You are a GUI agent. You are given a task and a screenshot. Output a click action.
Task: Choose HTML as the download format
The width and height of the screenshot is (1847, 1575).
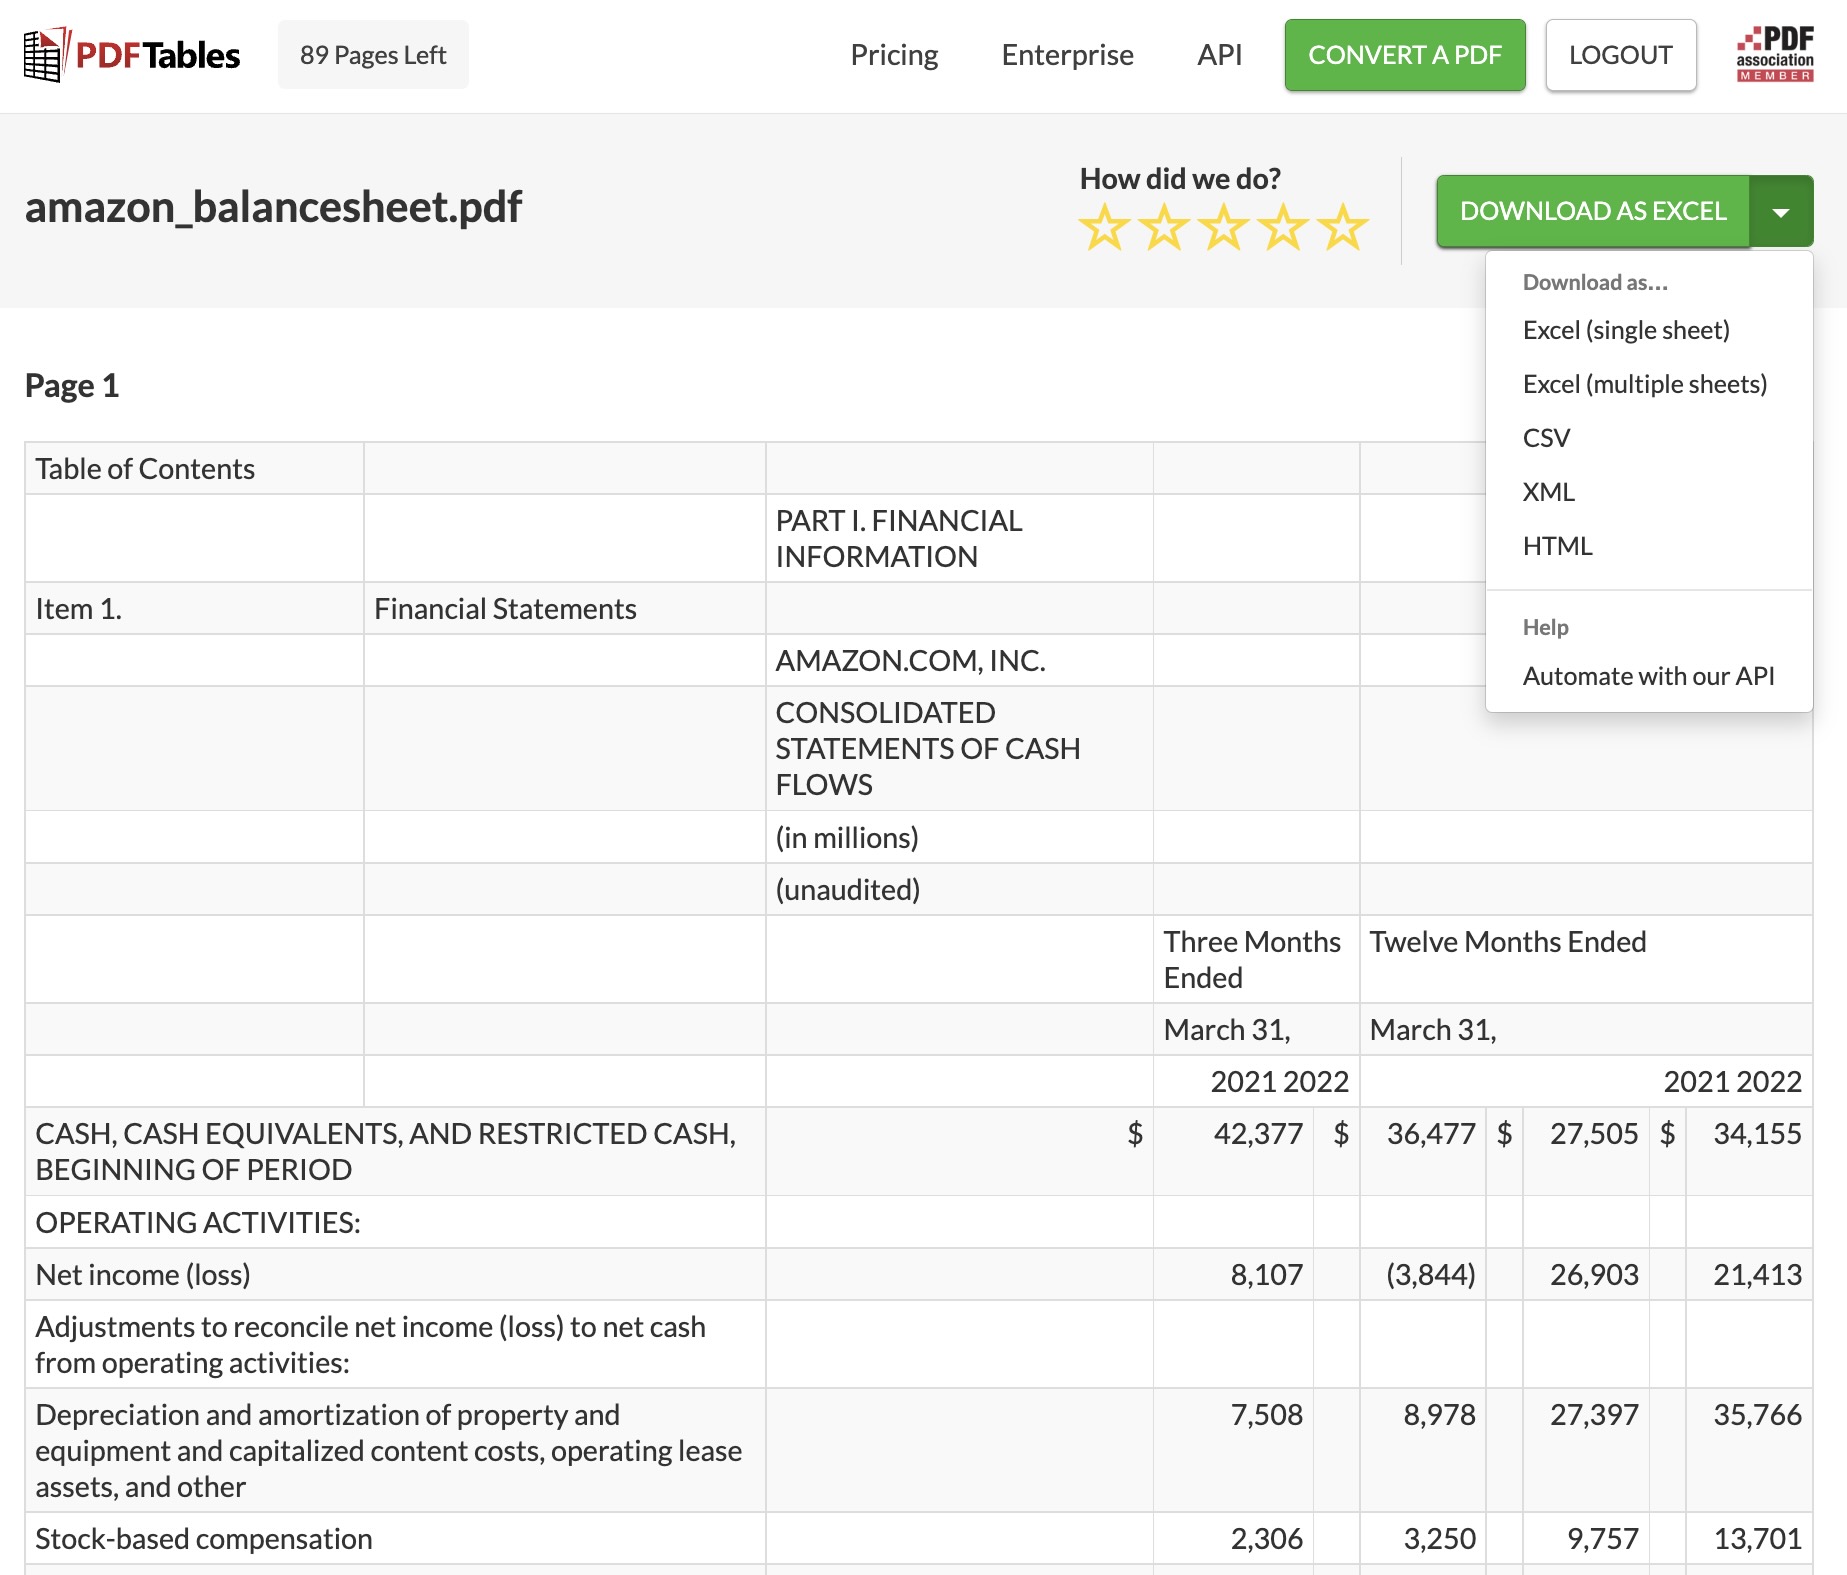1556,546
